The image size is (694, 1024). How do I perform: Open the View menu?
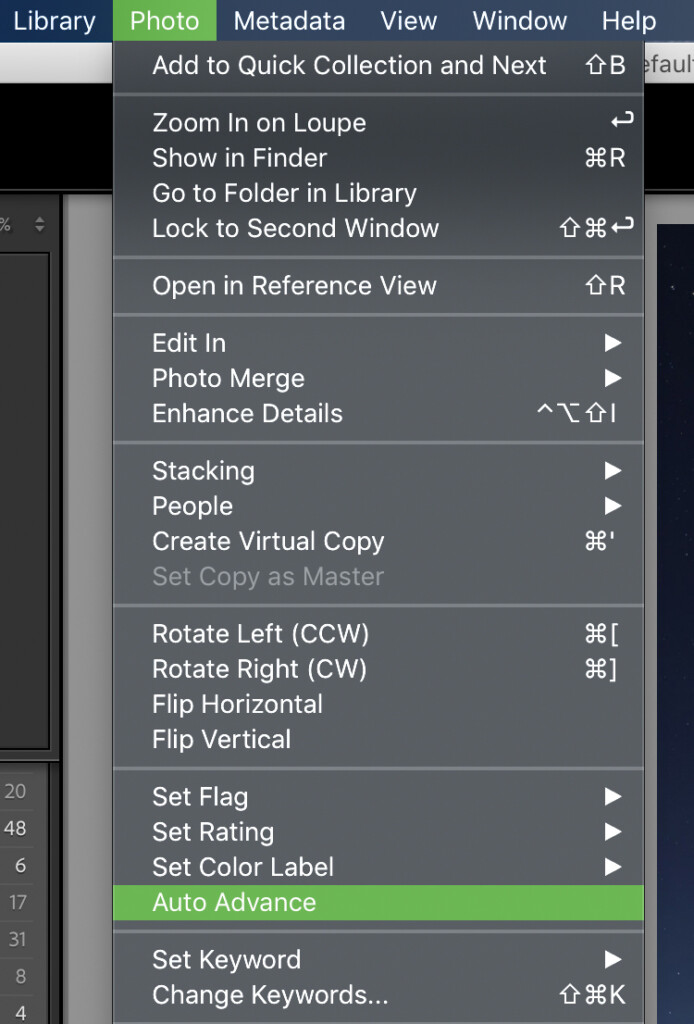(409, 21)
